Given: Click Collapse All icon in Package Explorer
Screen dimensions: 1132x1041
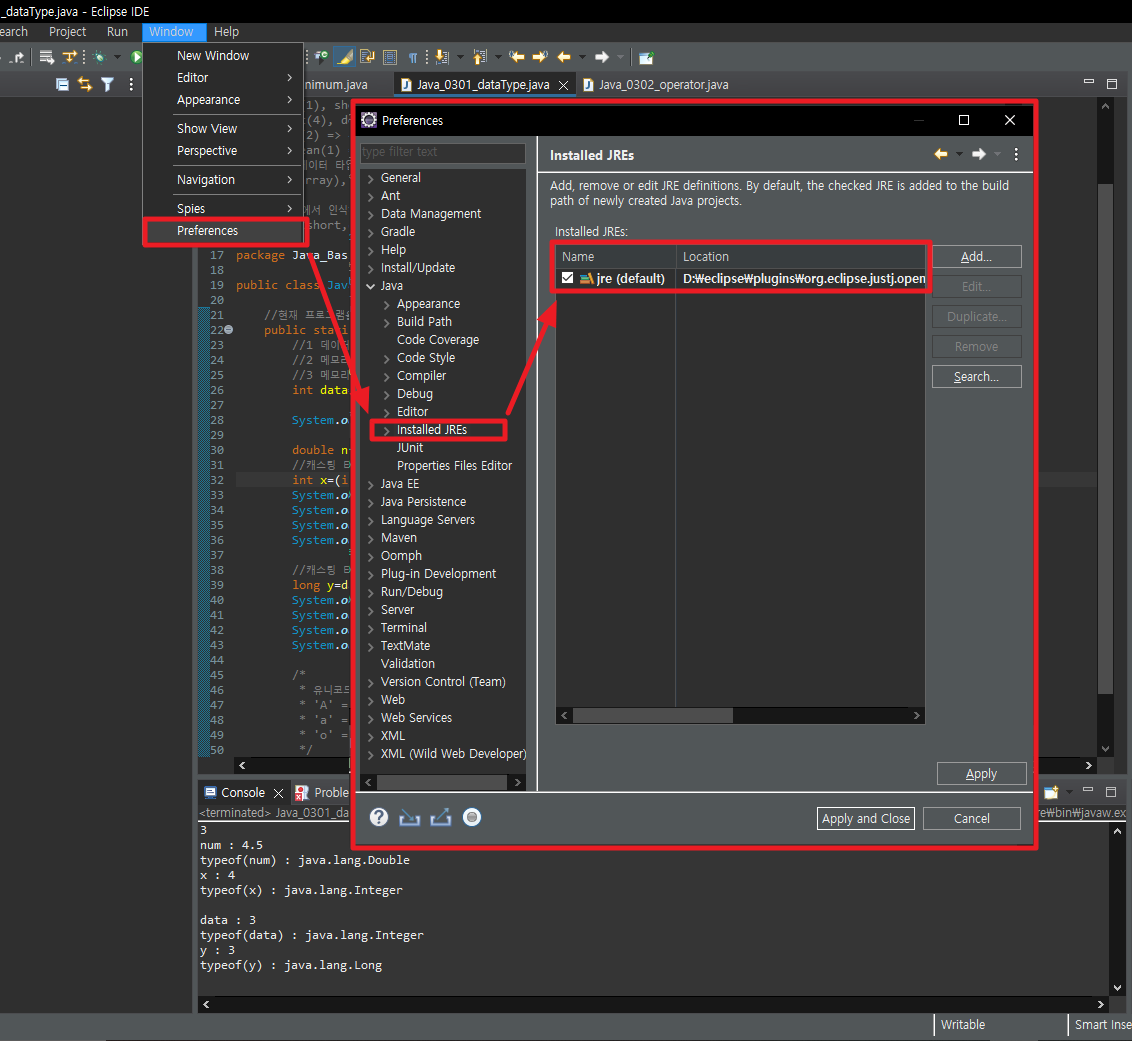Looking at the screenshot, I should pos(63,84).
